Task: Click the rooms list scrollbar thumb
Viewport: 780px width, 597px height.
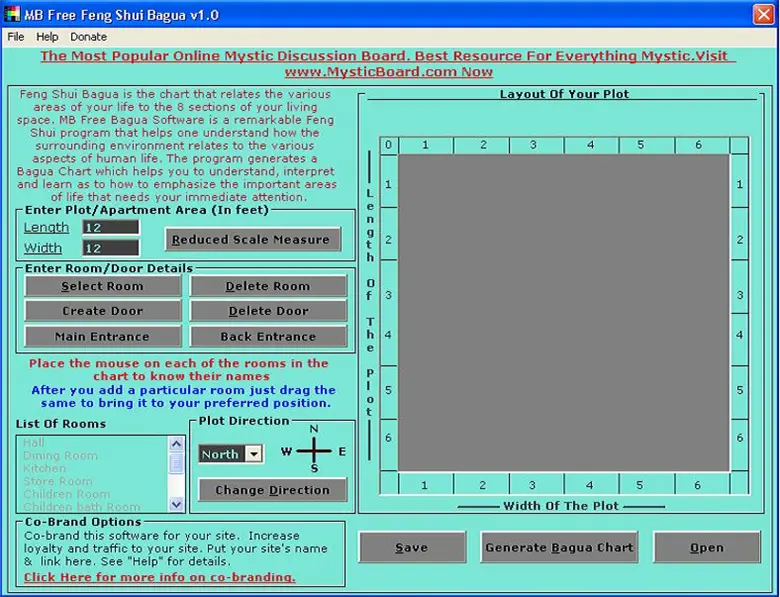Action: tap(176, 463)
